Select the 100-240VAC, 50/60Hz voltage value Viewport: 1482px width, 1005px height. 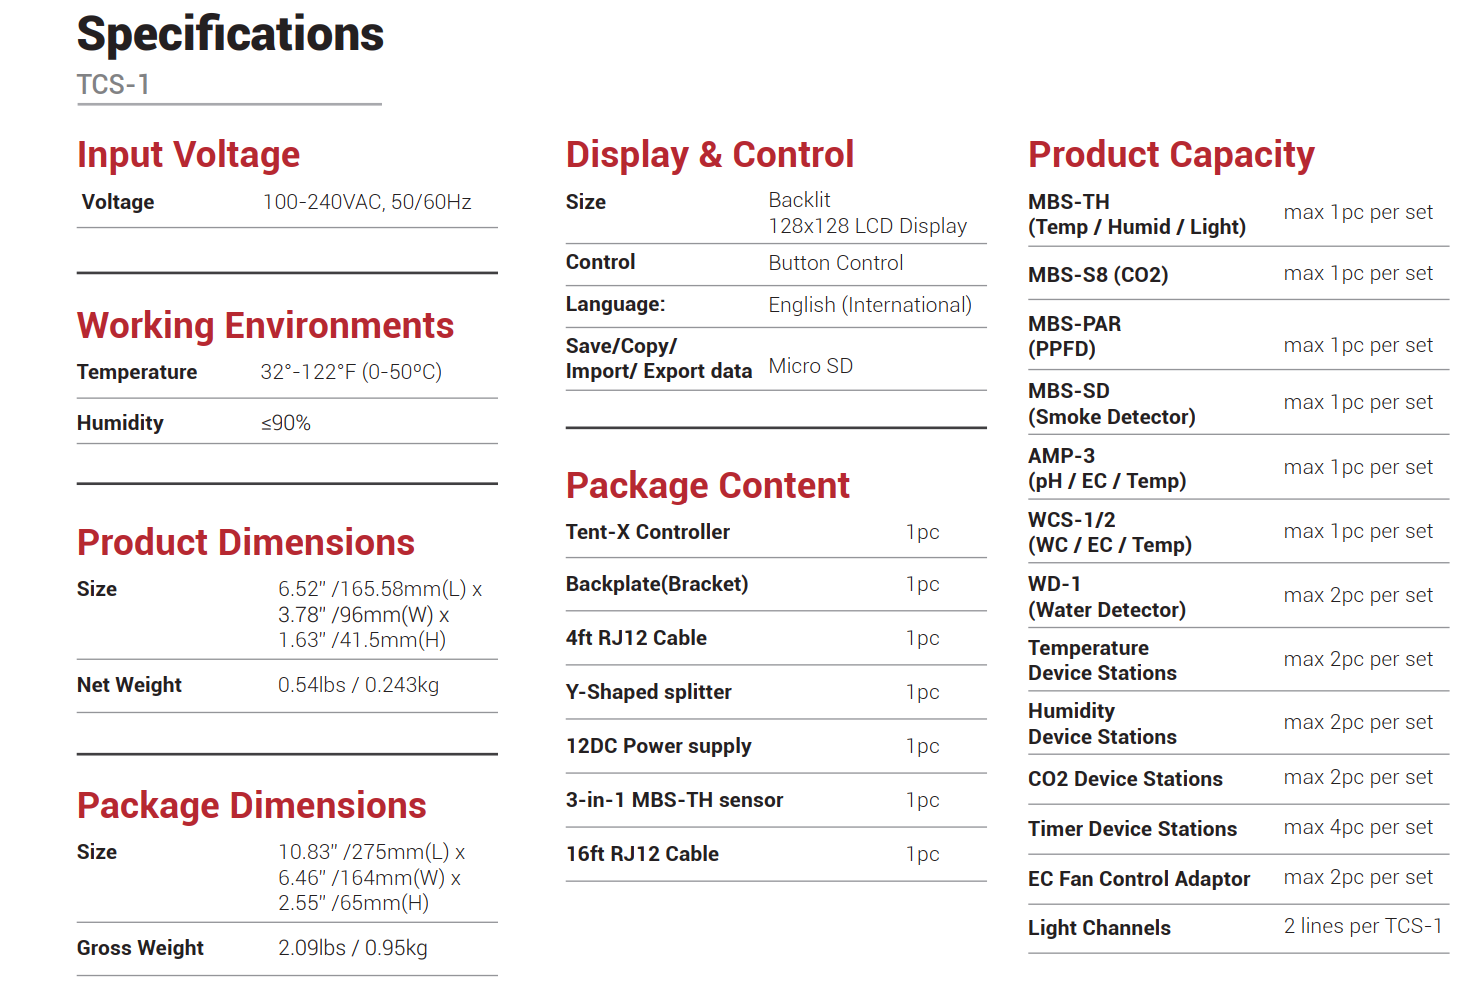pyautogui.click(x=366, y=202)
